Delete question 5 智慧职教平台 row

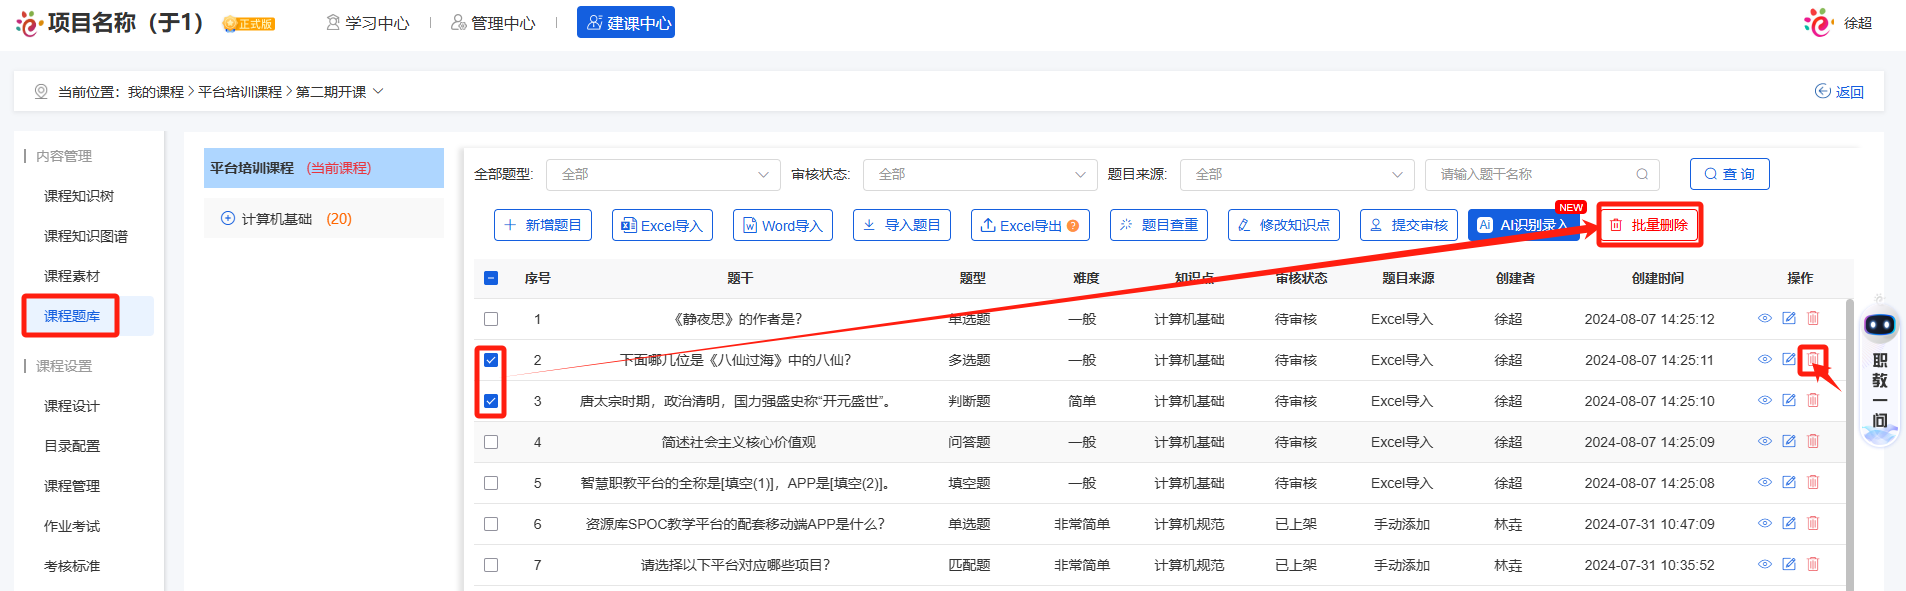[x=1813, y=482]
